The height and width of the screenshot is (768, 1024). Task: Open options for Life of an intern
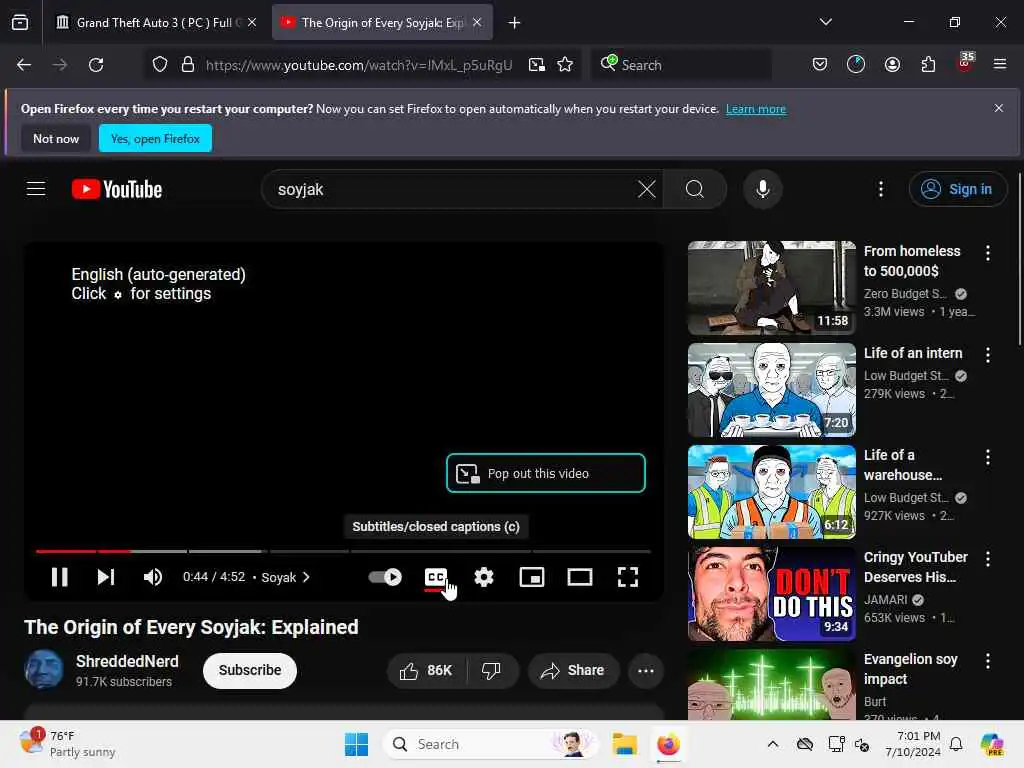(x=988, y=355)
